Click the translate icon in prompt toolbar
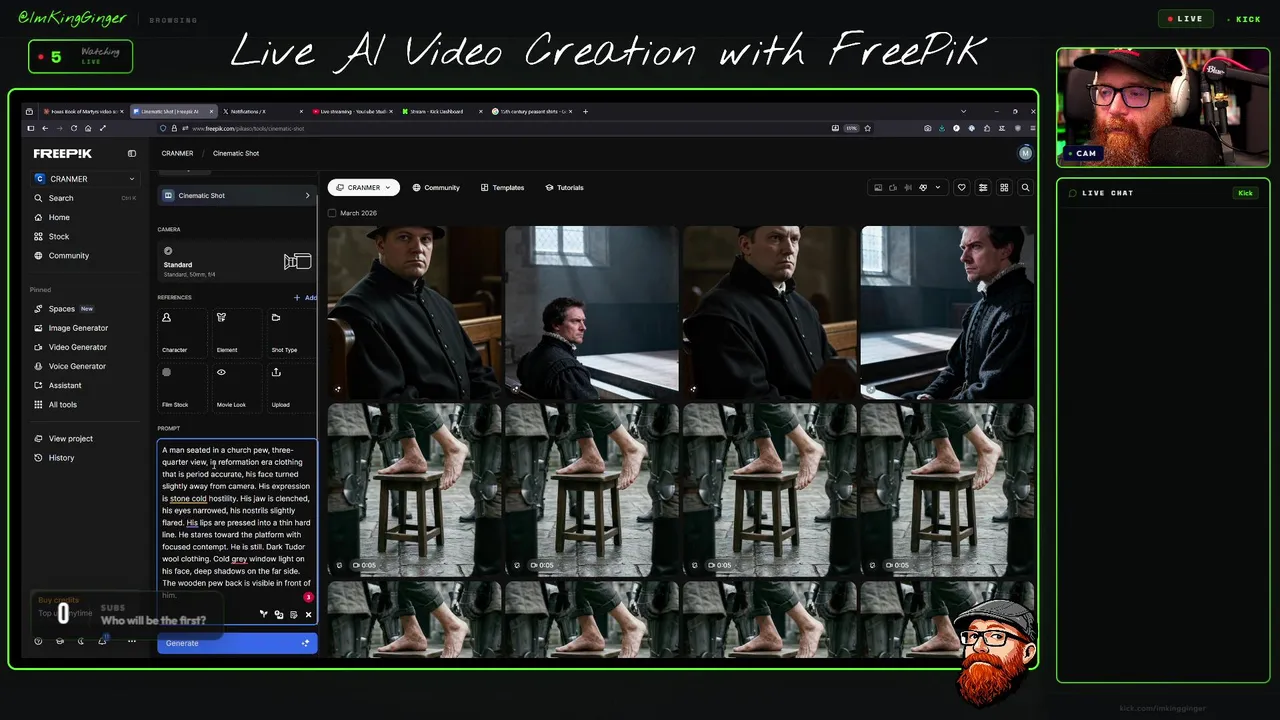The width and height of the screenshot is (1280, 720). [x=278, y=614]
